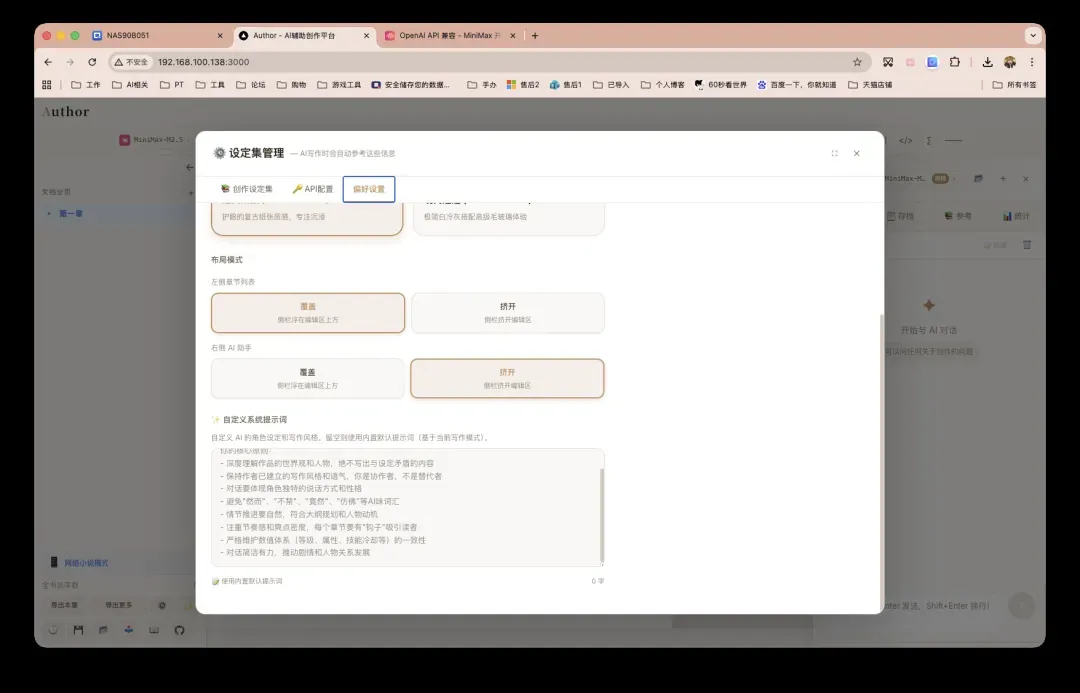Click the book icon in bottom toolbar
The height and width of the screenshot is (693, 1080).
154,630
